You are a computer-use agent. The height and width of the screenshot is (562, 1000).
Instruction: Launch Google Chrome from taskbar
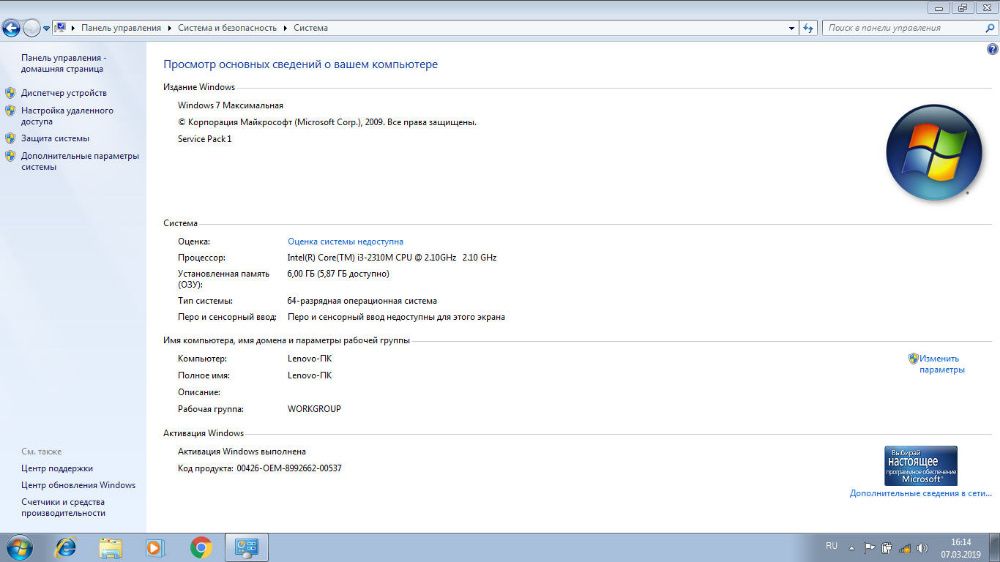tap(201, 548)
